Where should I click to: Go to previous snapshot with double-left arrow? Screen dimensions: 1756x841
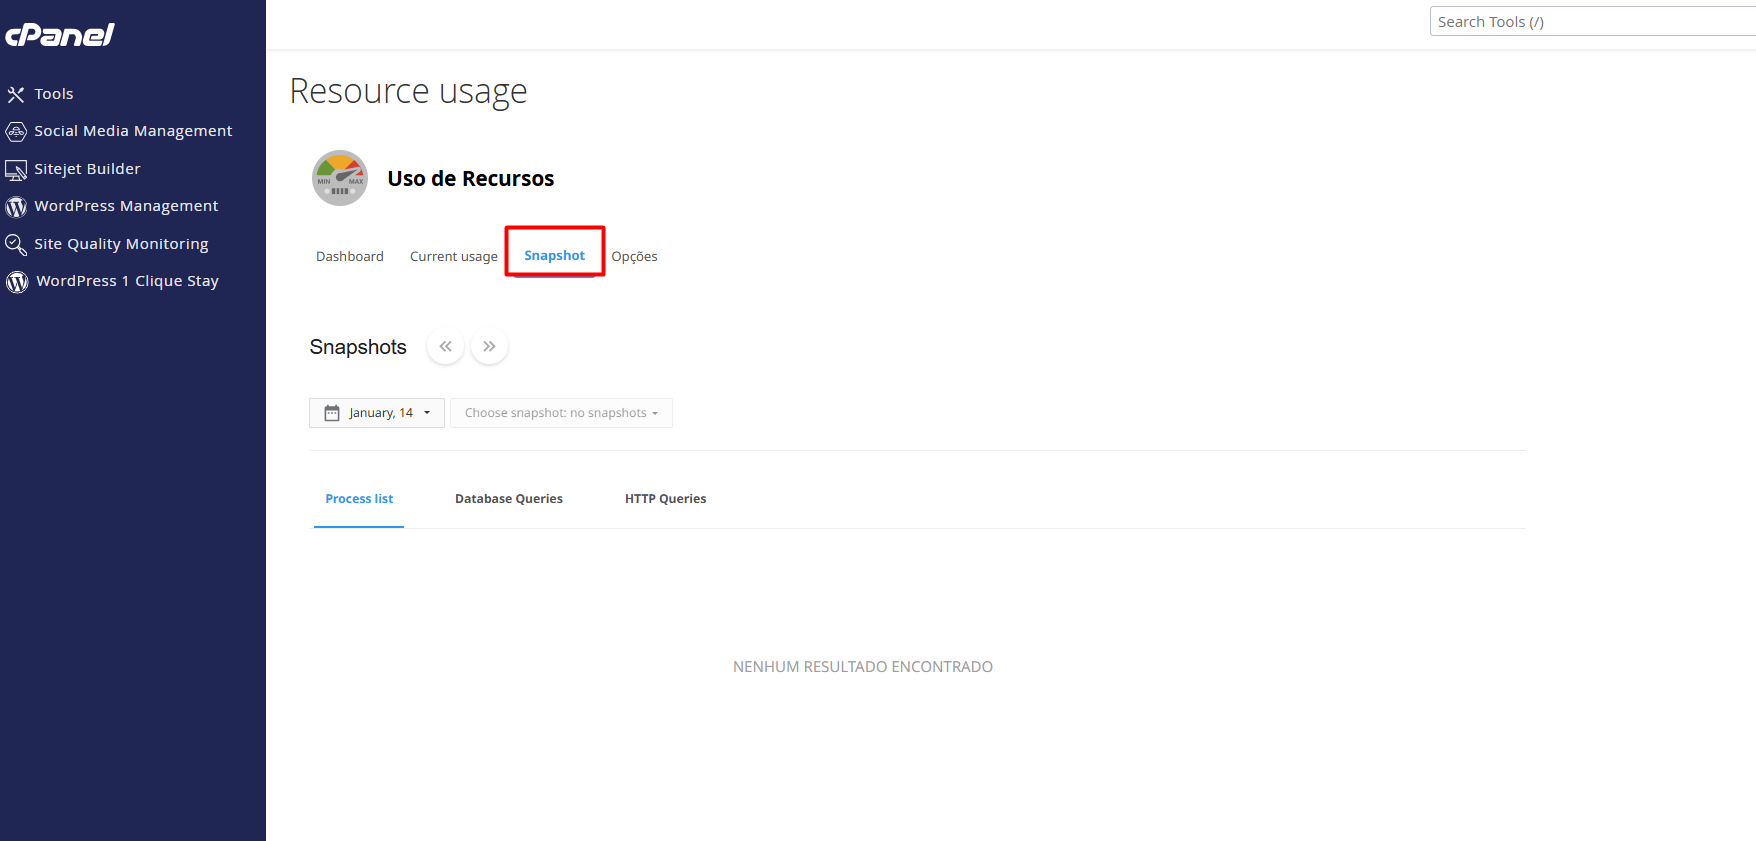point(445,346)
